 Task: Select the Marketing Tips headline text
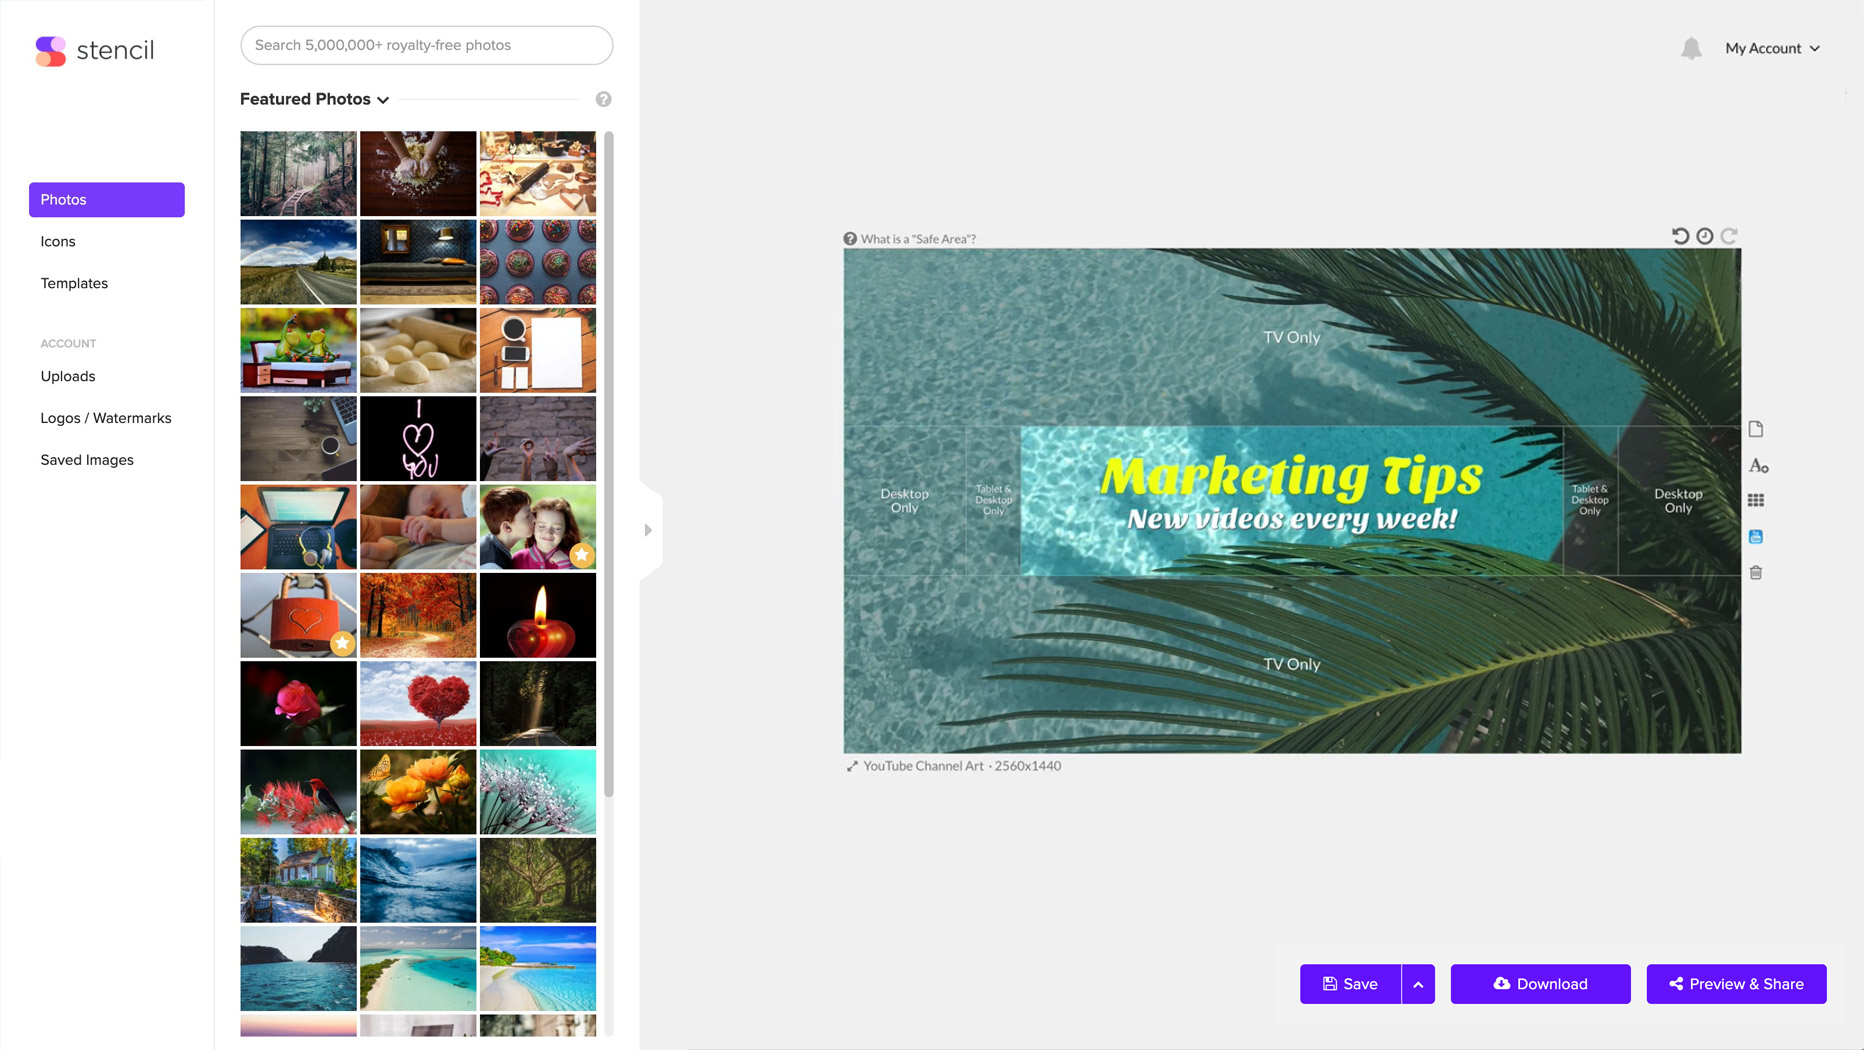(x=1291, y=477)
